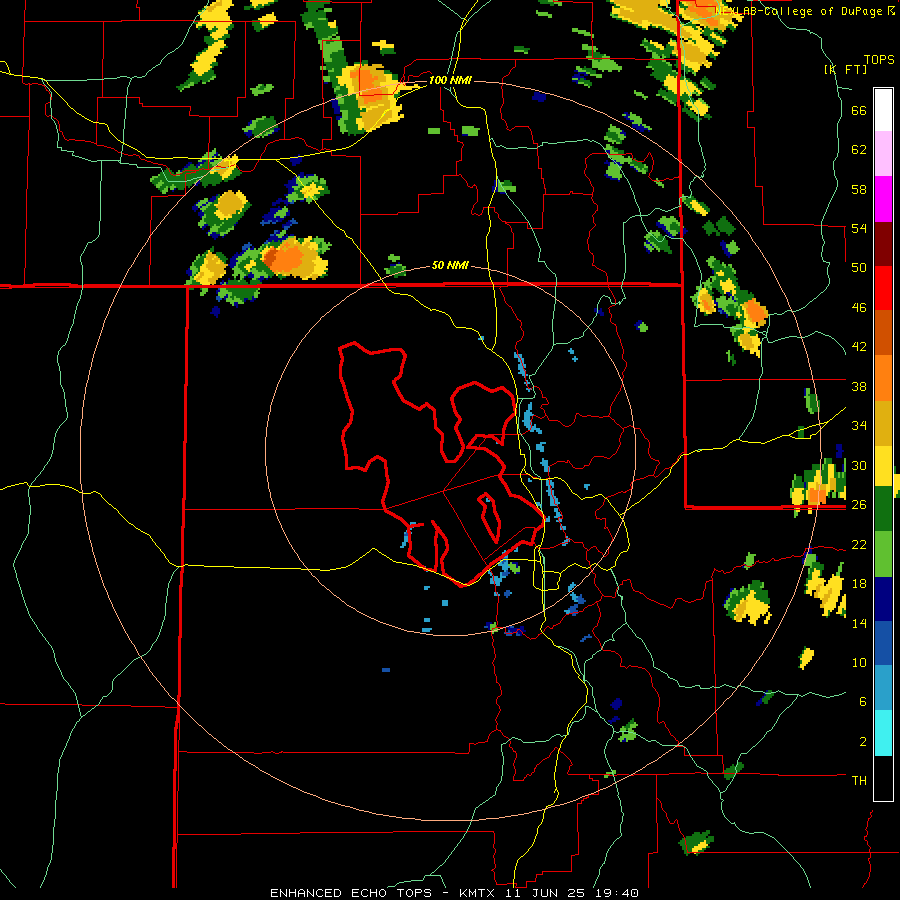This screenshot has height=900, width=900.
Task: Click the cyan legend swatch
Action: pyautogui.click(x=883, y=733)
